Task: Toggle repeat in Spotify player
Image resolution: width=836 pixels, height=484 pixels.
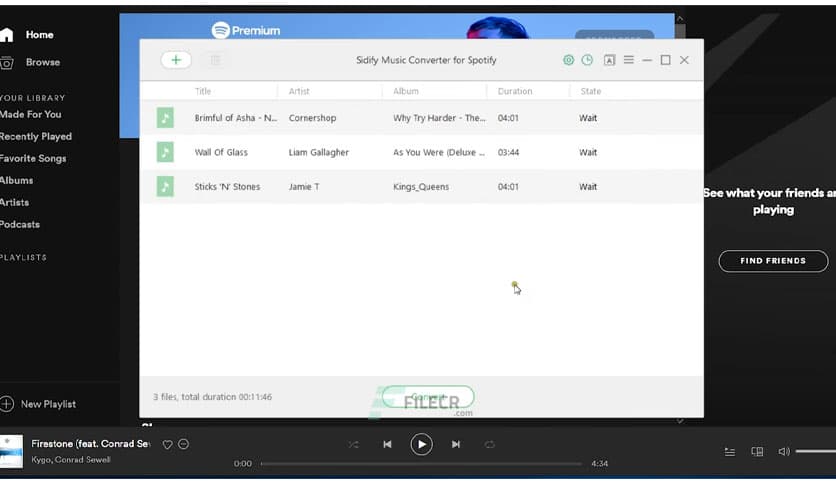Action: [489, 445]
